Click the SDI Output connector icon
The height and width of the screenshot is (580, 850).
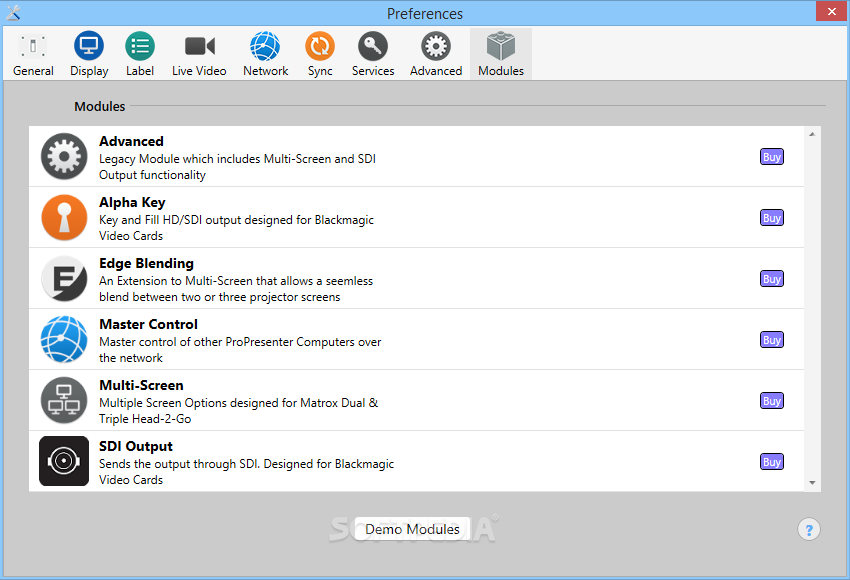point(64,461)
